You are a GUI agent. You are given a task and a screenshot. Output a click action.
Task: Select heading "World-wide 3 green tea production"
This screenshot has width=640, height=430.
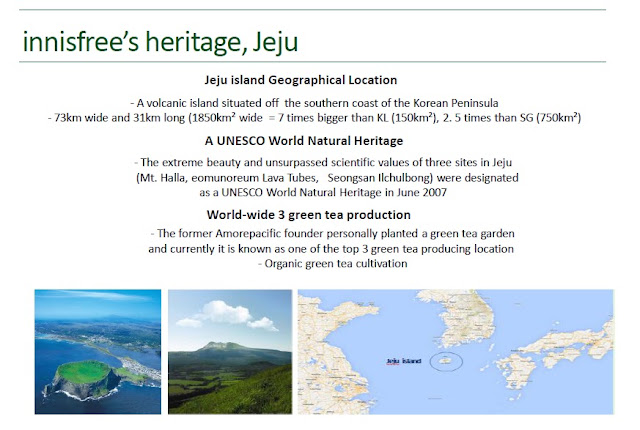309,215
